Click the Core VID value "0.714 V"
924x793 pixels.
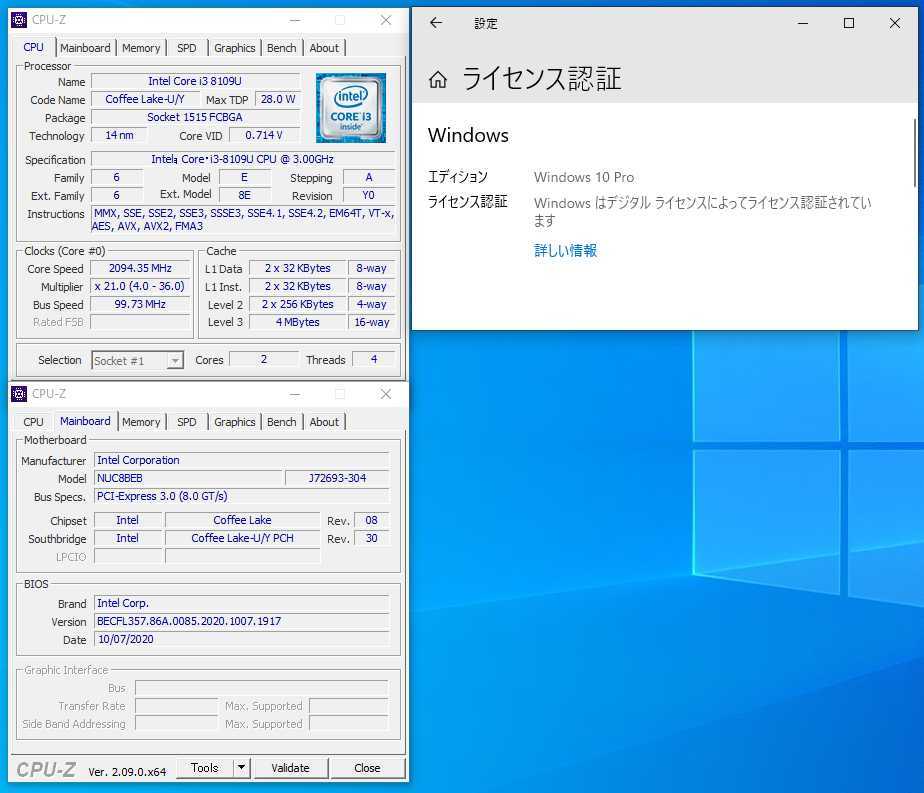(264, 135)
